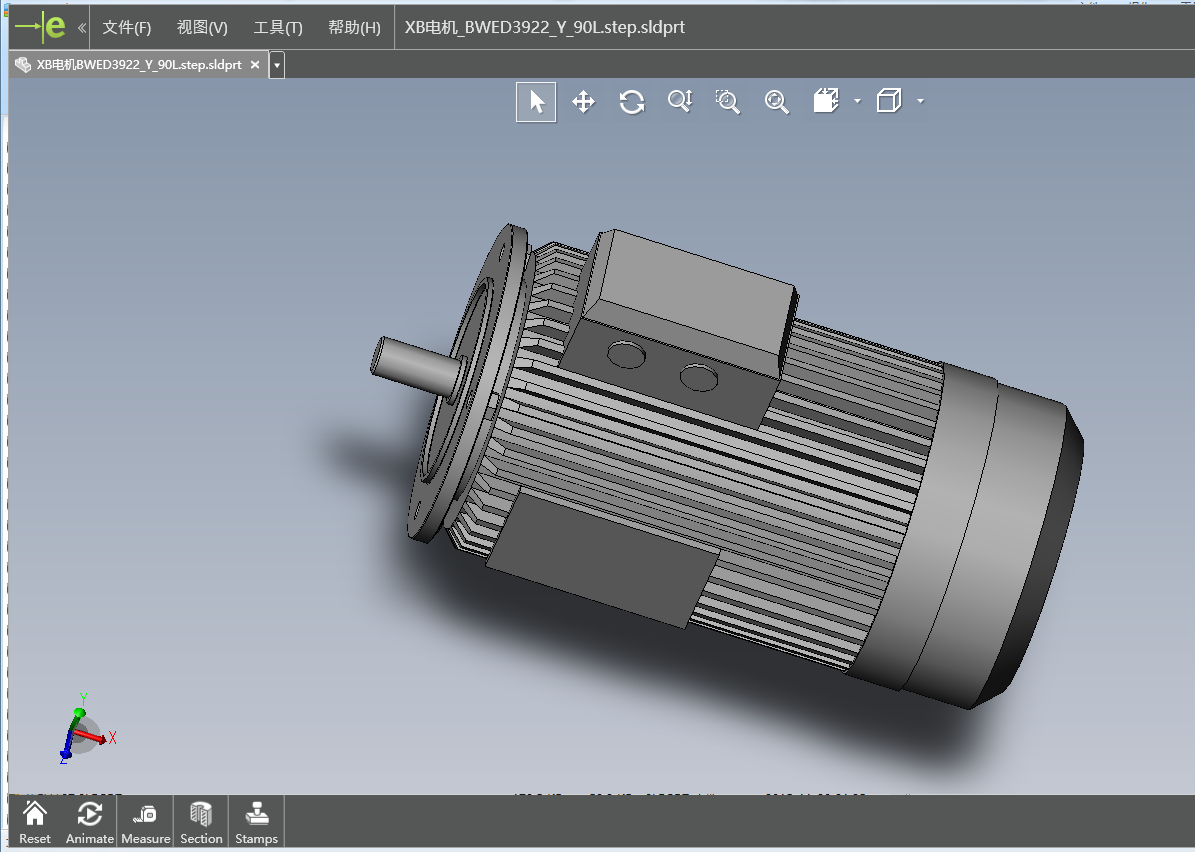
Task: Open the 工具(T) menu
Action: tap(277, 27)
